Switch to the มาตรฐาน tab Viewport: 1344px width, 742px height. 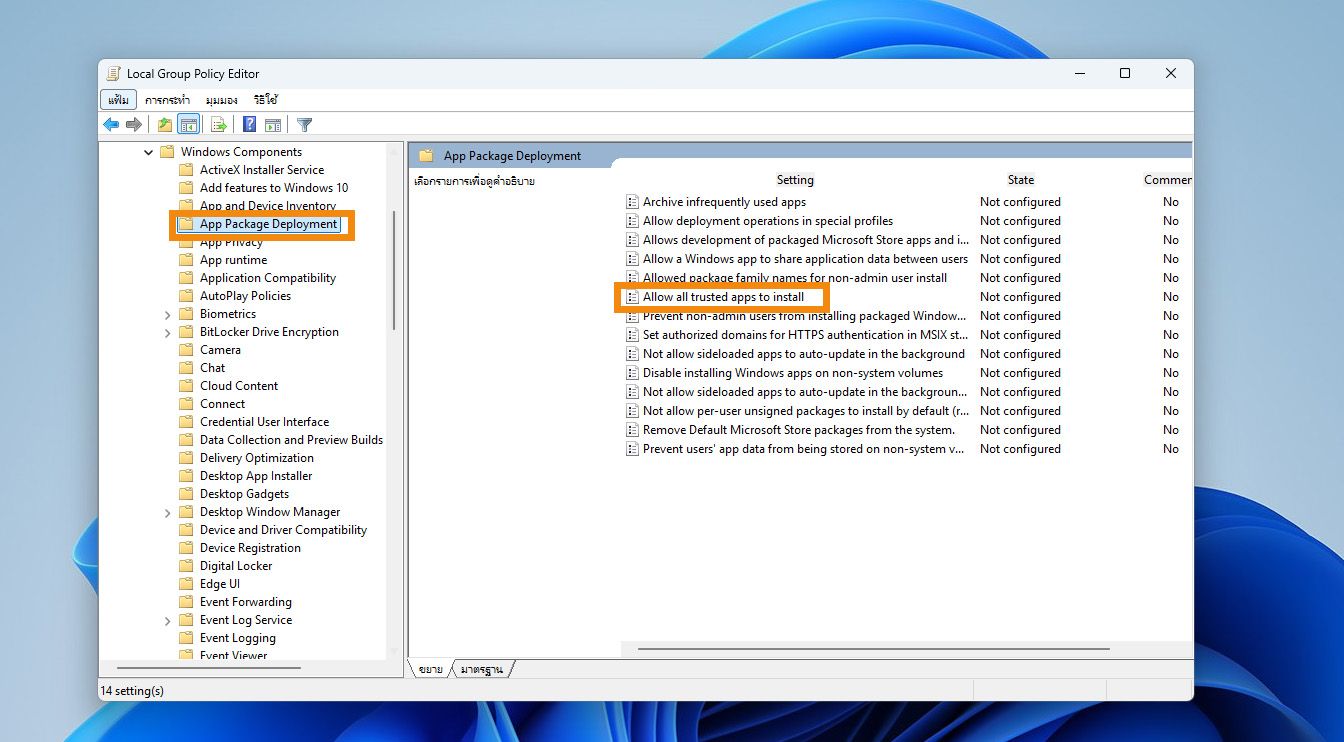pyautogui.click(x=481, y=669)
